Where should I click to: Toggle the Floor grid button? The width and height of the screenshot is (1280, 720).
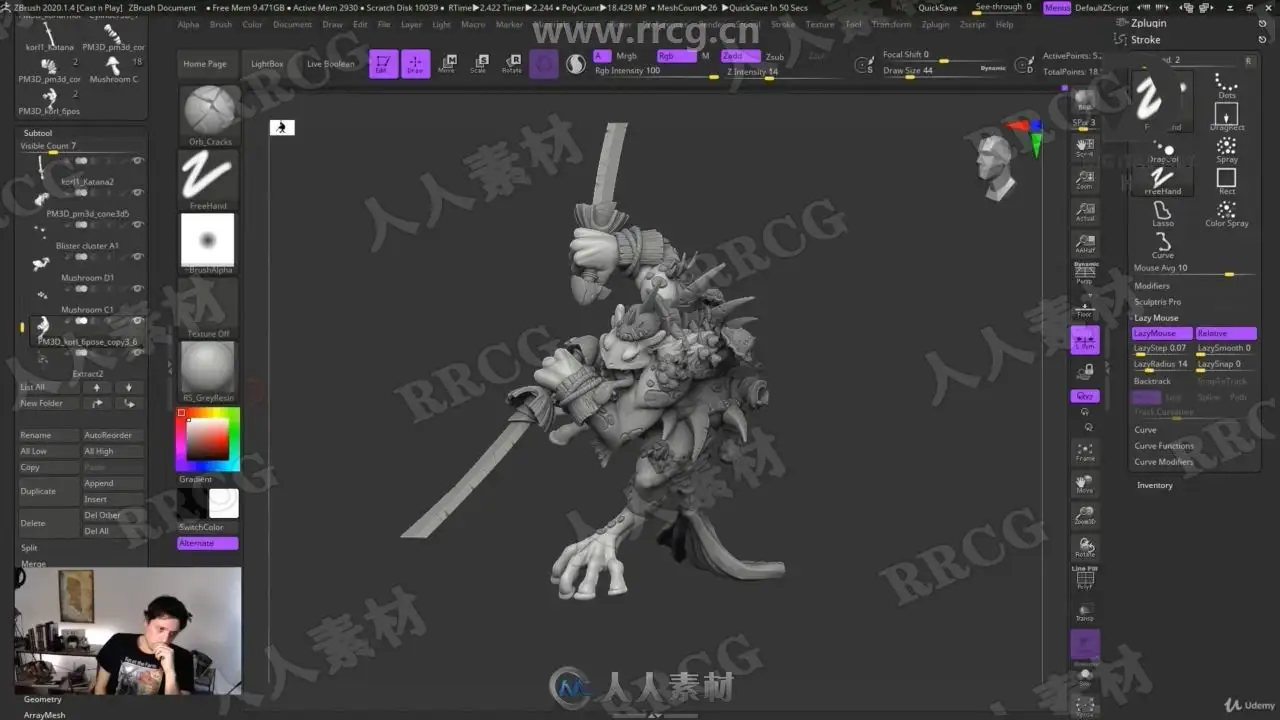point(1085,307)
